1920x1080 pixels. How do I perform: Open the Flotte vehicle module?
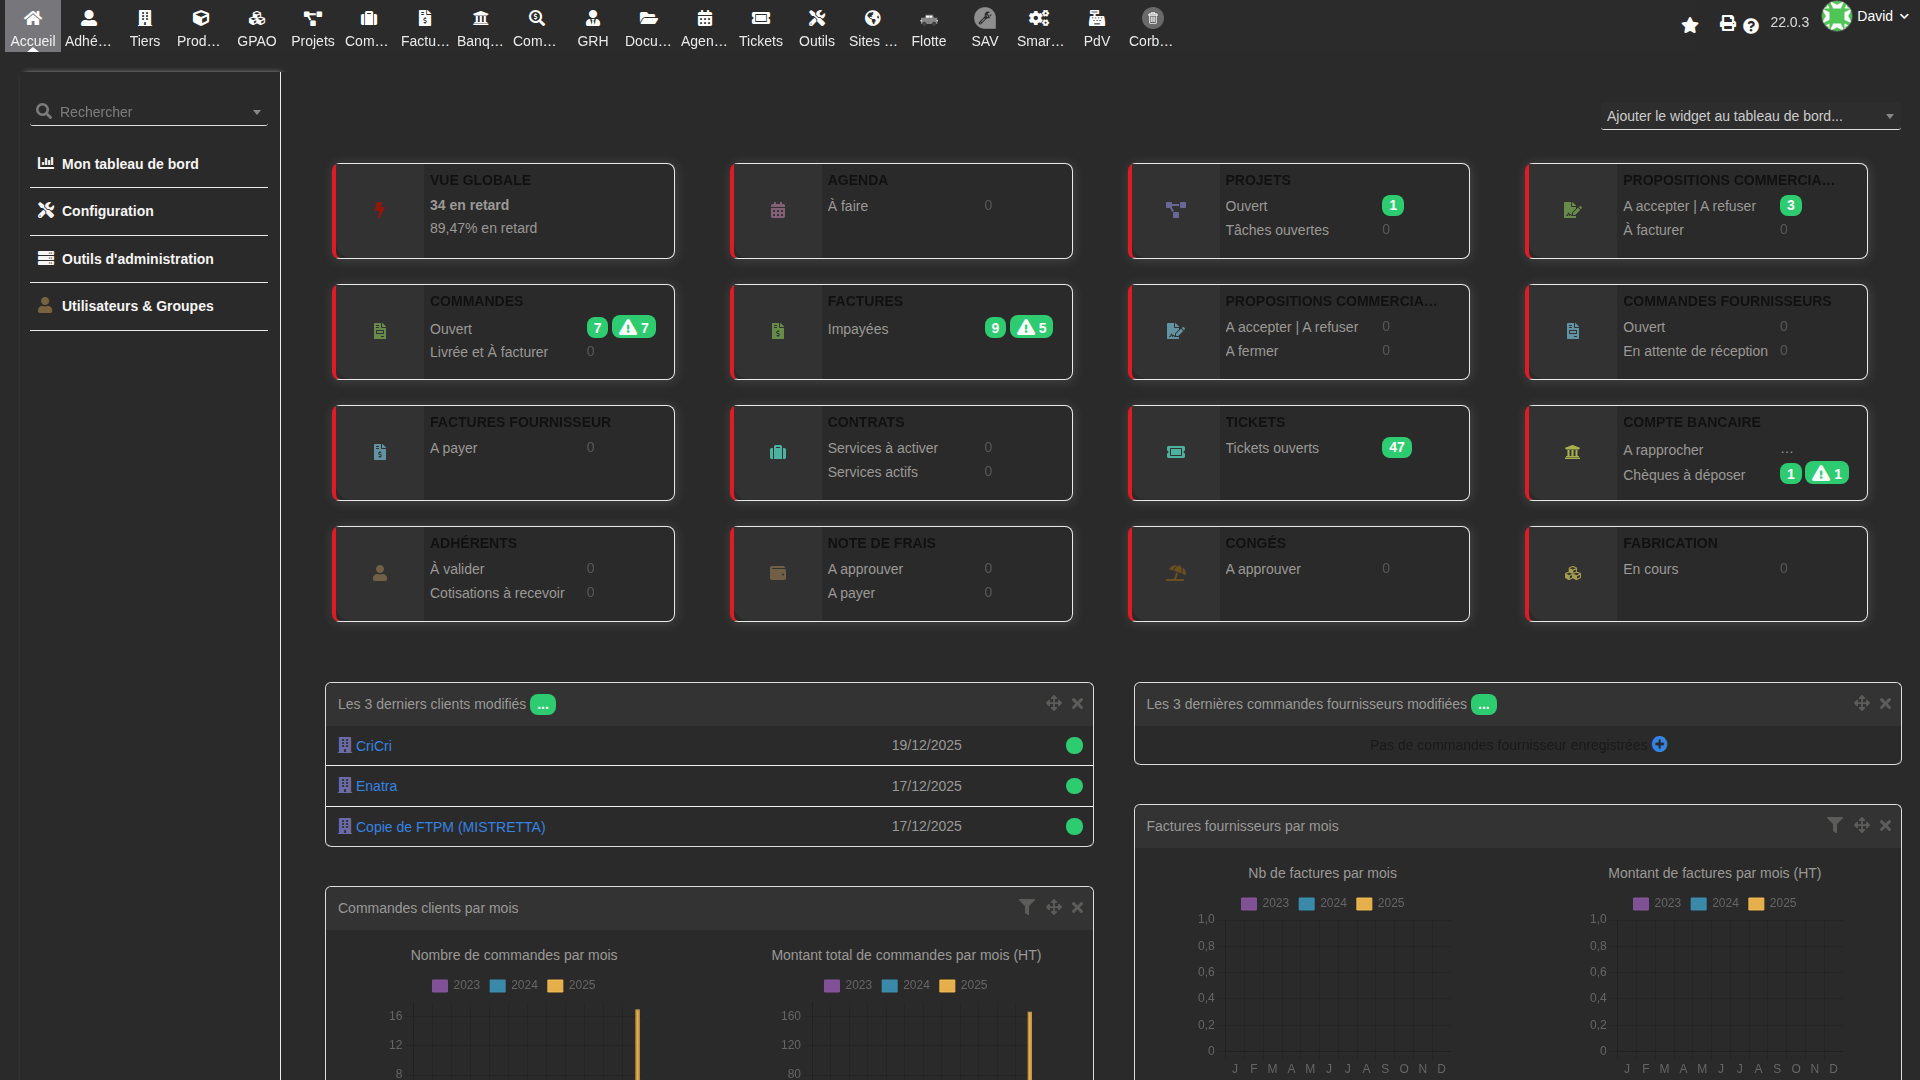click(x=928, y=27)
